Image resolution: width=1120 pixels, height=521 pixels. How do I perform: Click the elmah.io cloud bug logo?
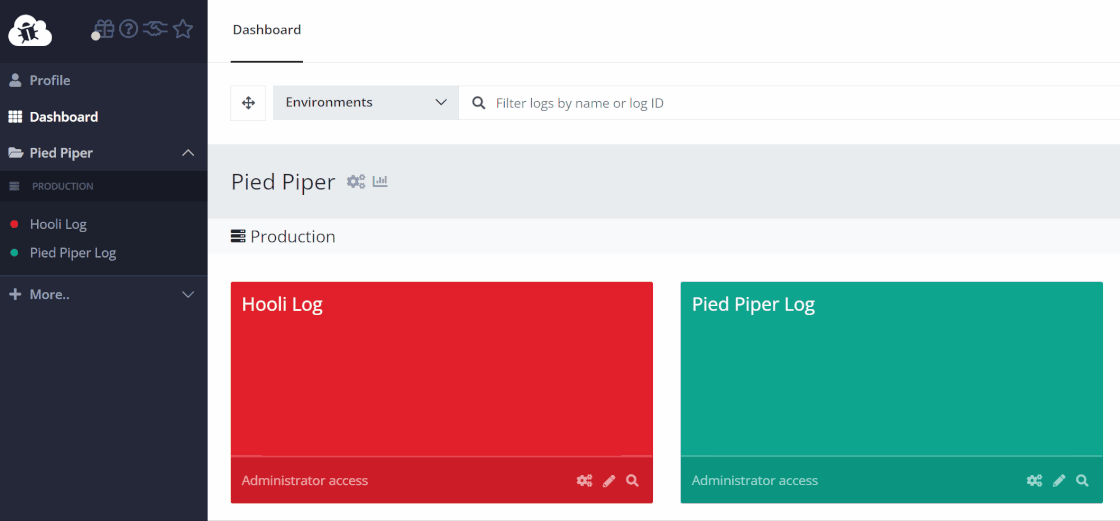click(x=30, y=29)
